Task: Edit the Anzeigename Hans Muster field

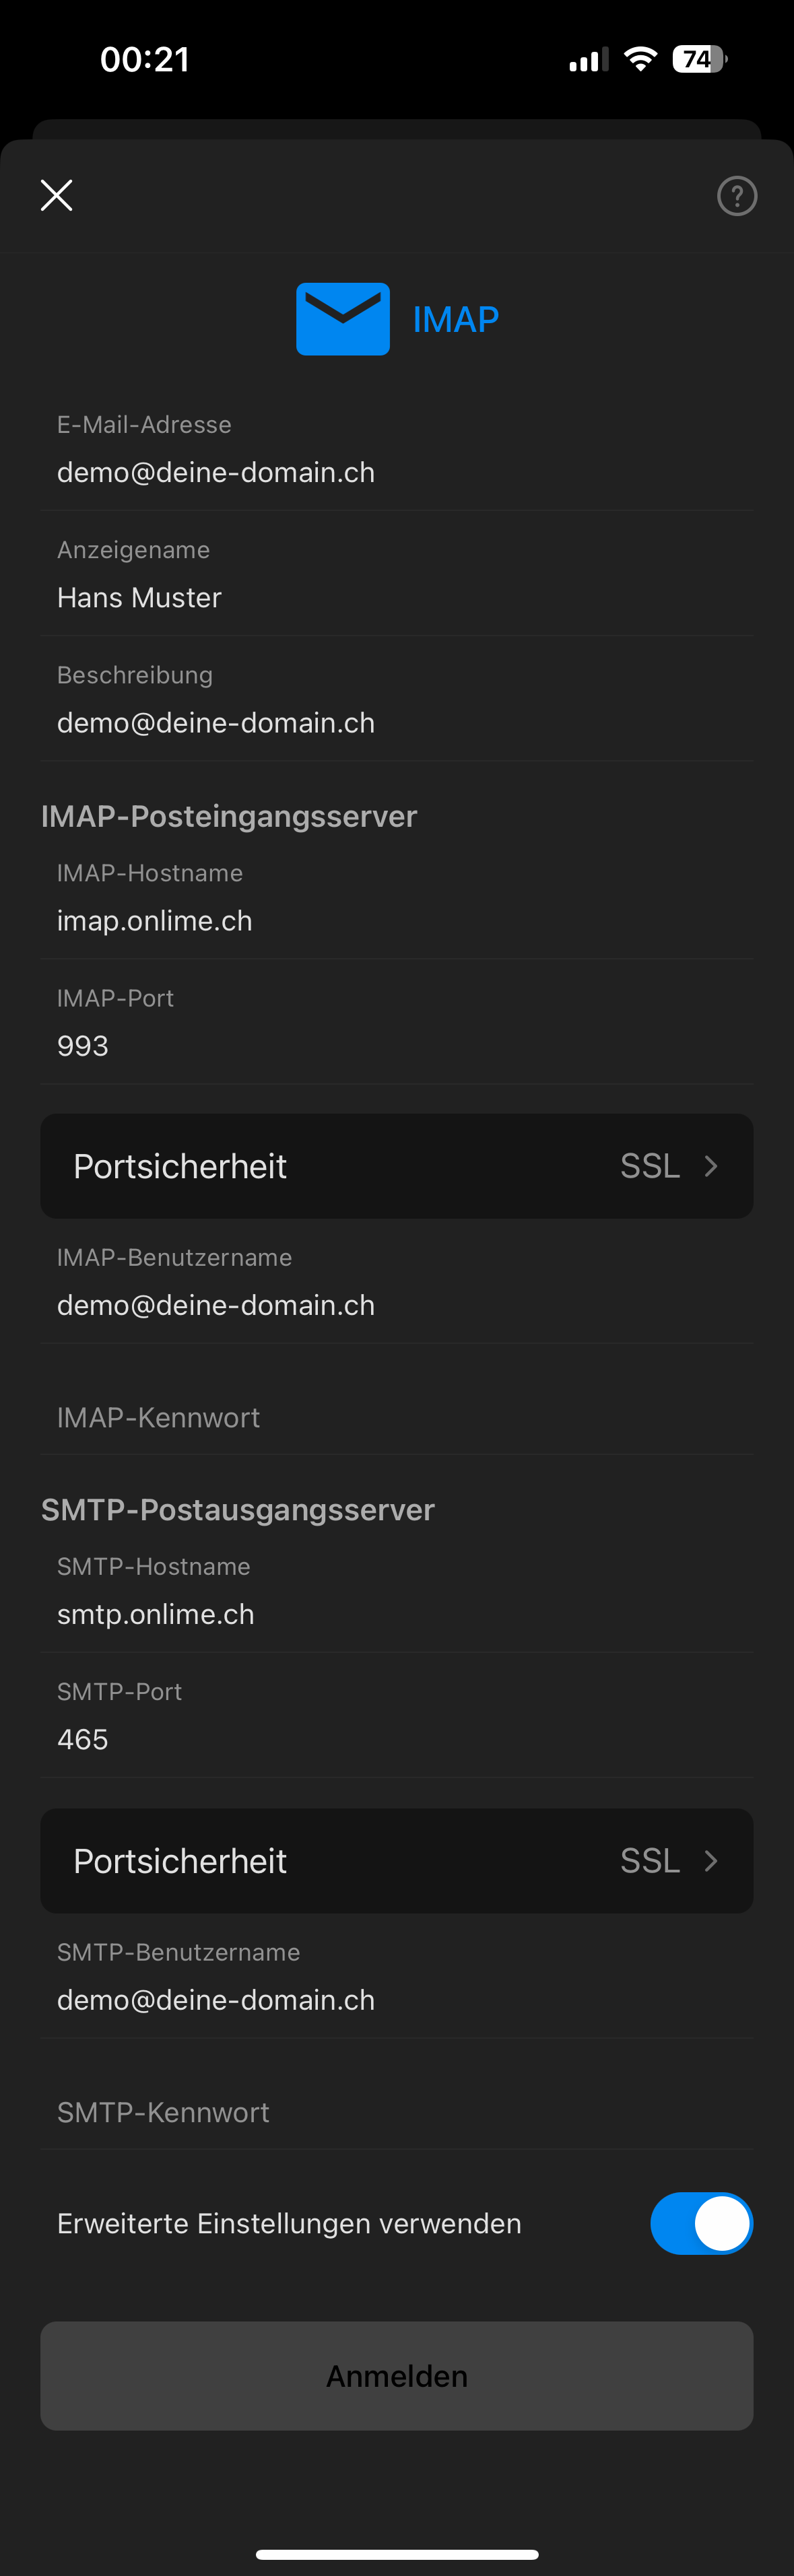Action: tap(397, 575)
